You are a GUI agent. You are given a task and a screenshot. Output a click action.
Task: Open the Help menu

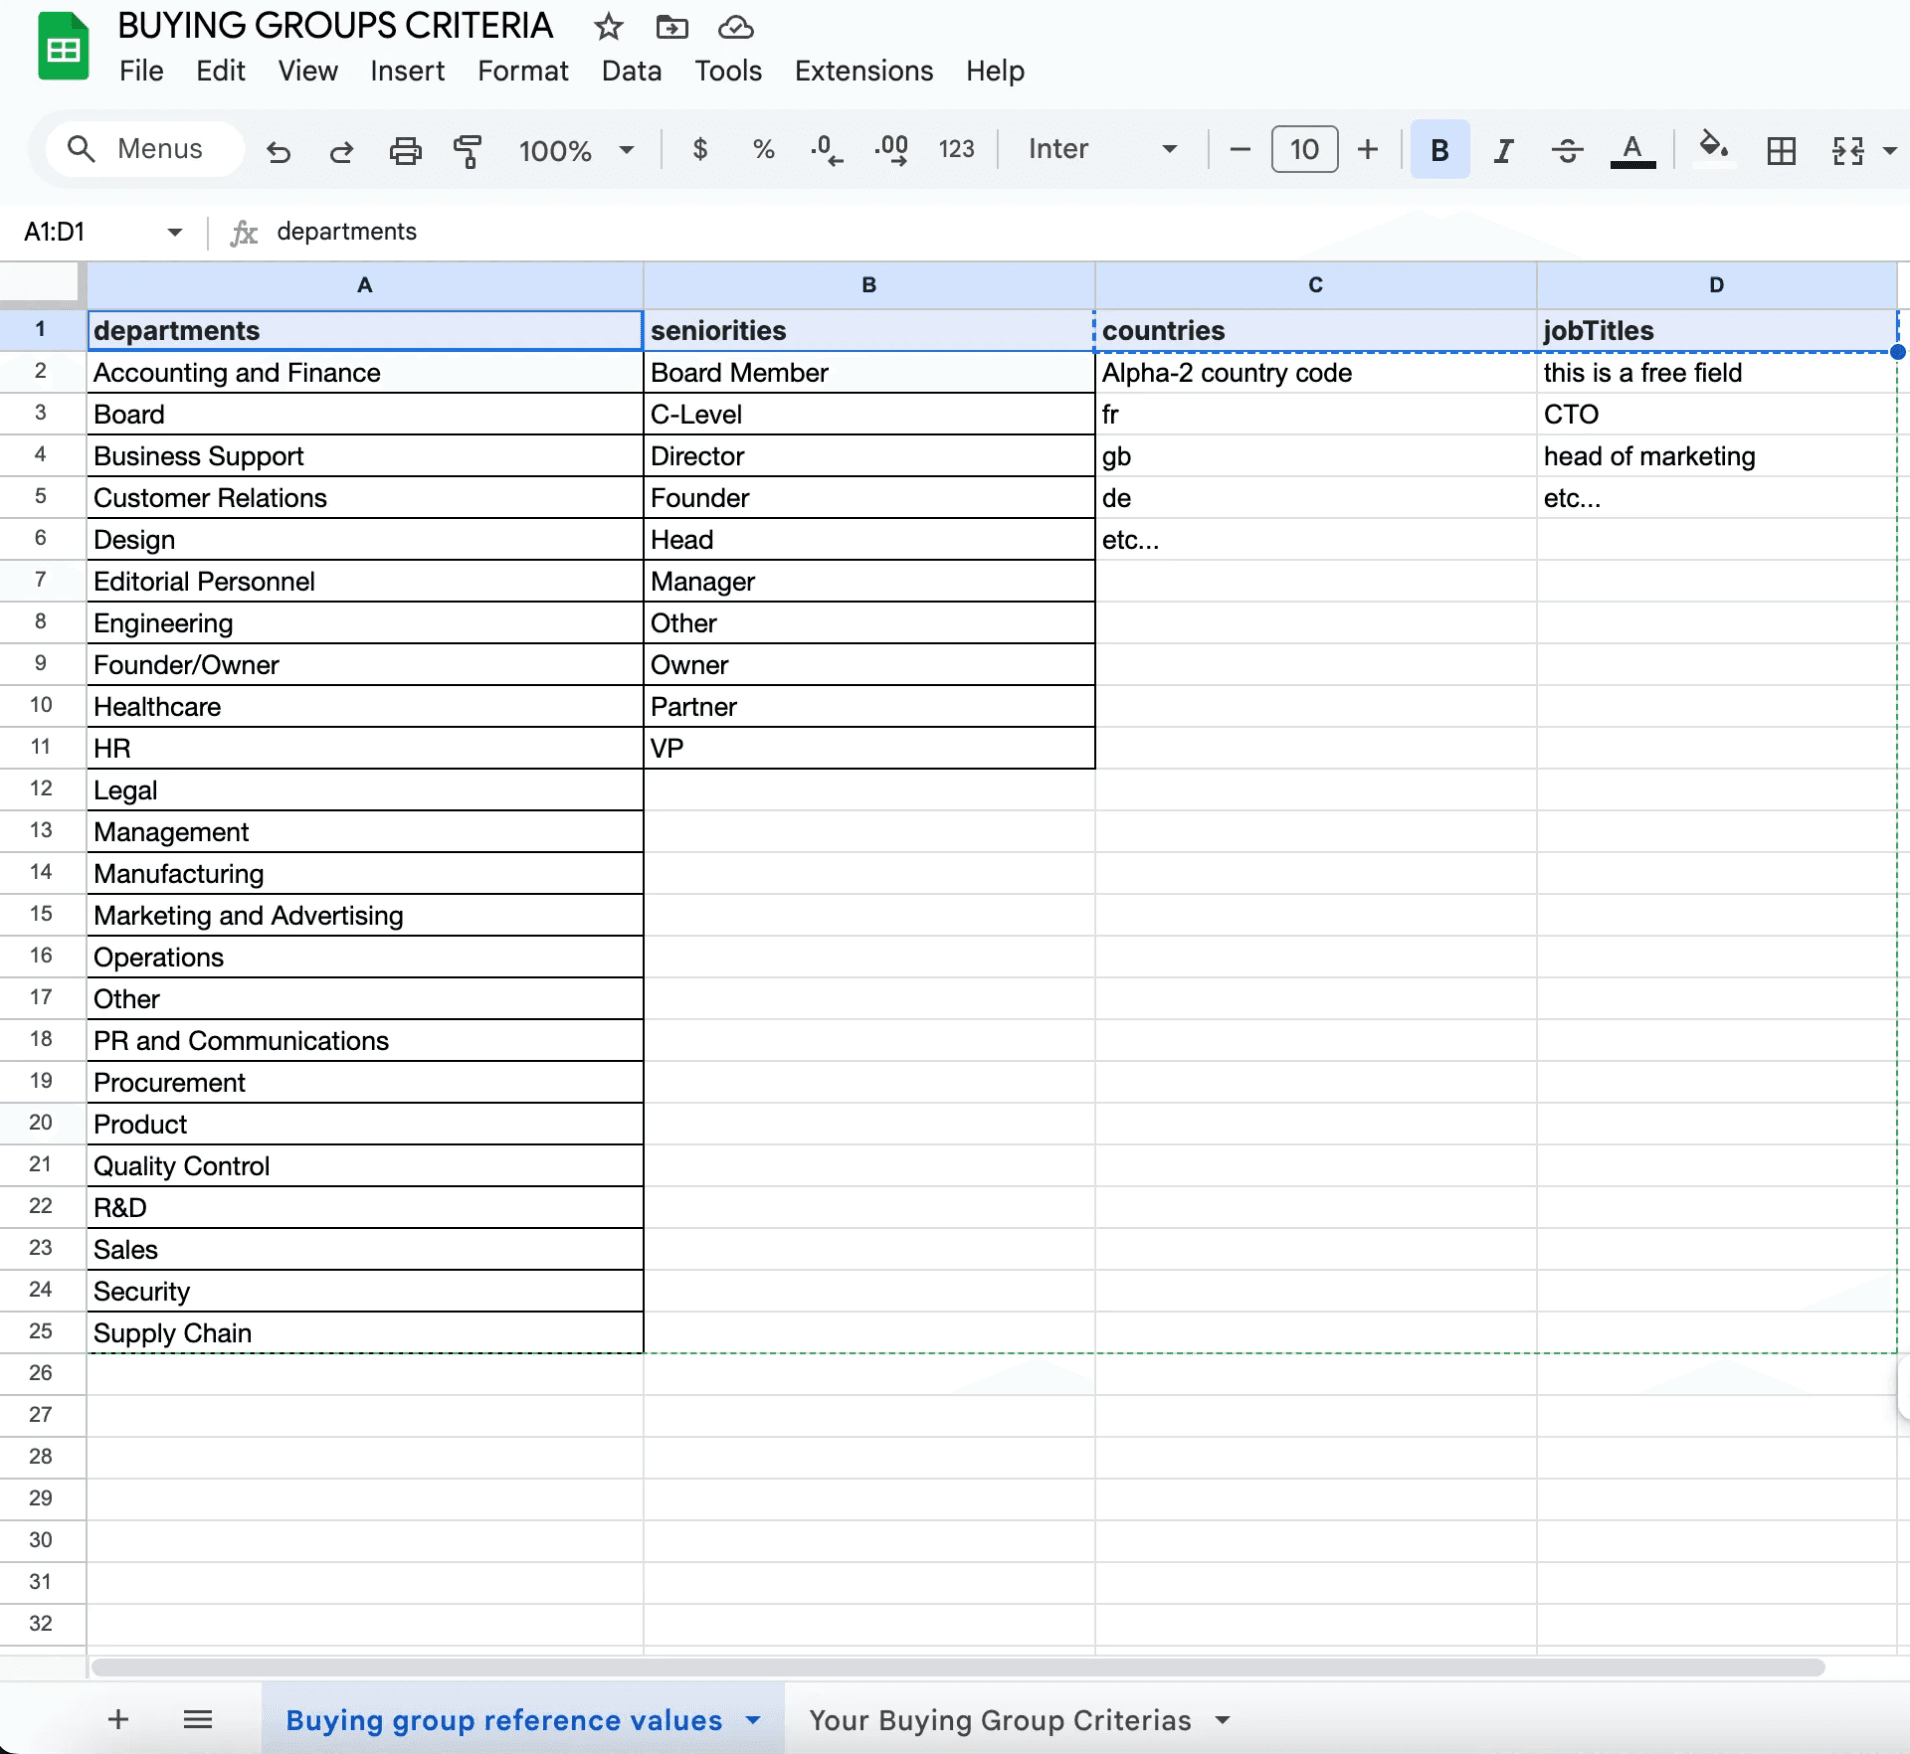pos(995,71)
